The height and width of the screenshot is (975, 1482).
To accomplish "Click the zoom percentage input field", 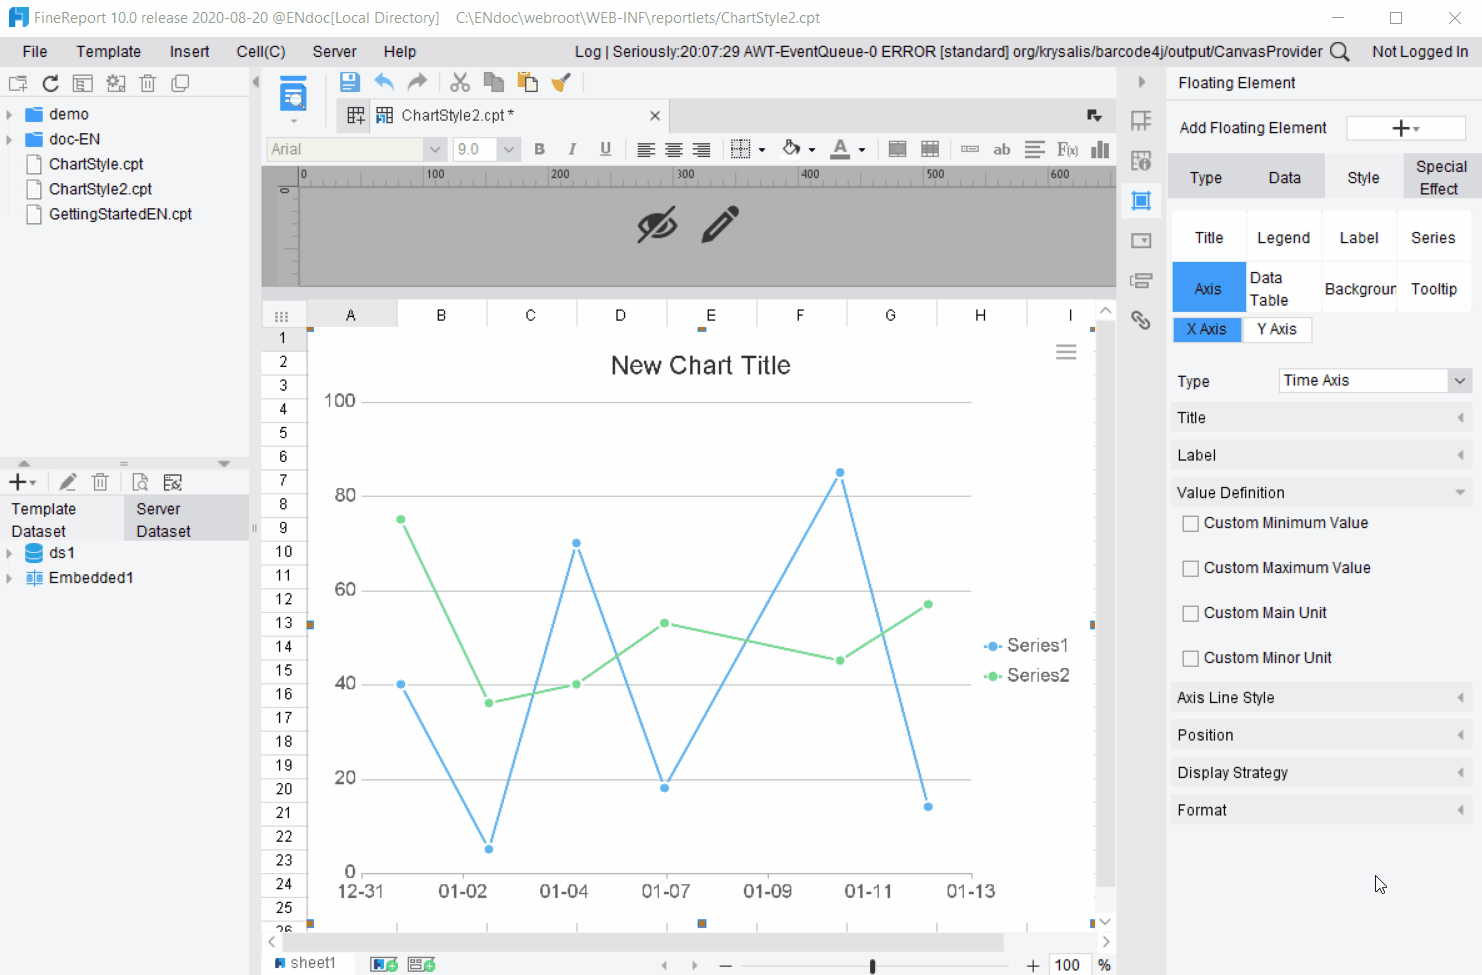I will click(x=1068, y=965).
